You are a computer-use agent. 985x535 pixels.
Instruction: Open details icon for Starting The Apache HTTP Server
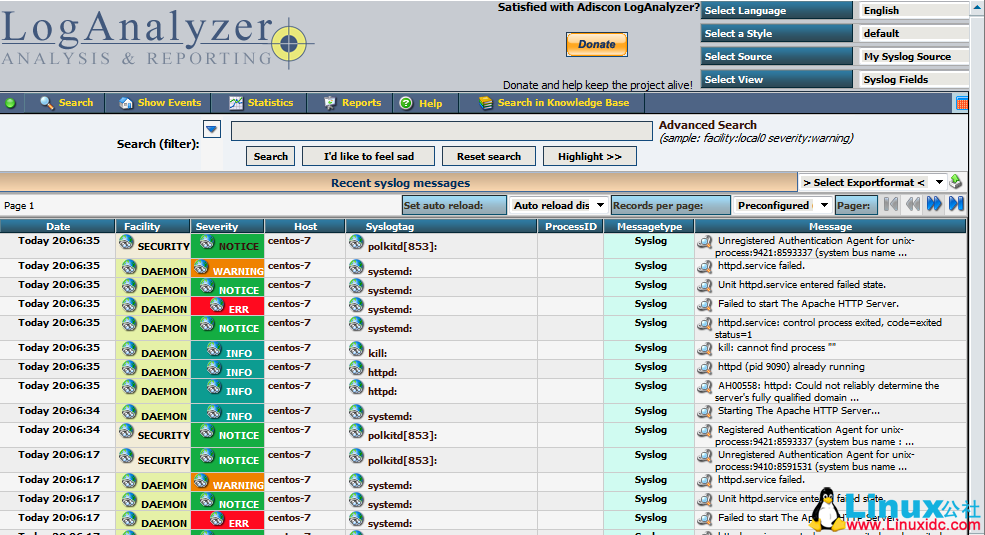[705, 412]
